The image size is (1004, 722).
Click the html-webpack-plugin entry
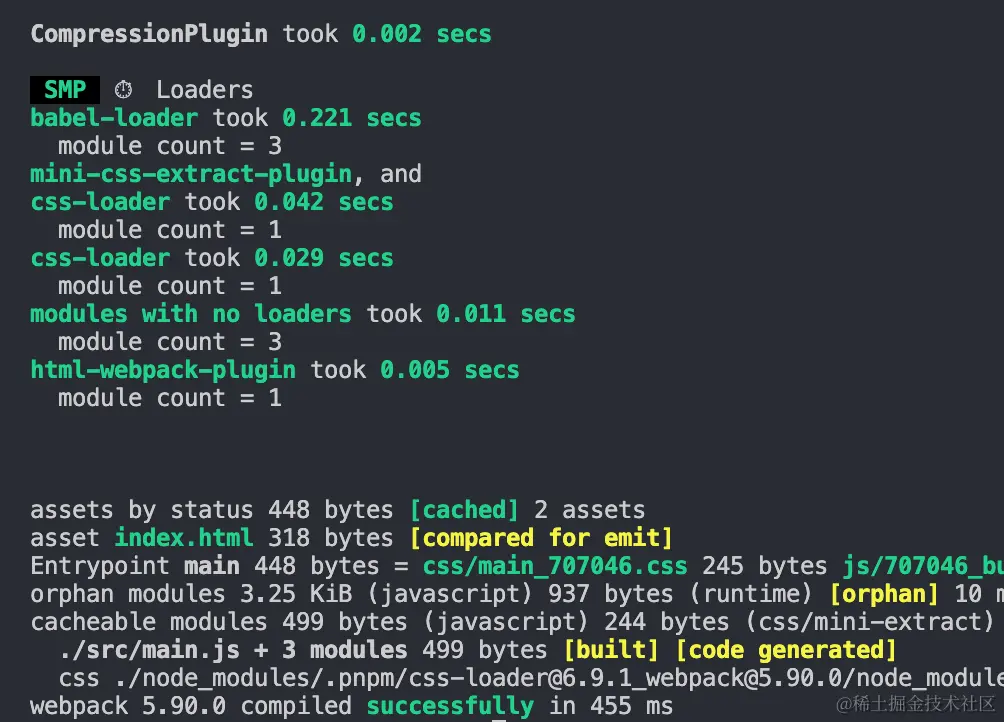click(x=163, y=370)
